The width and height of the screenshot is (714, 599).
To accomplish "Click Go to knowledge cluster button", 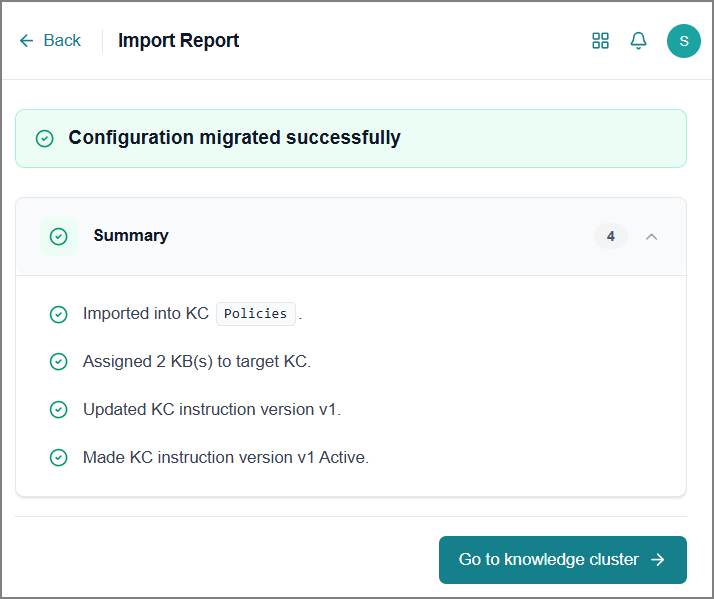I will [562, 559].
